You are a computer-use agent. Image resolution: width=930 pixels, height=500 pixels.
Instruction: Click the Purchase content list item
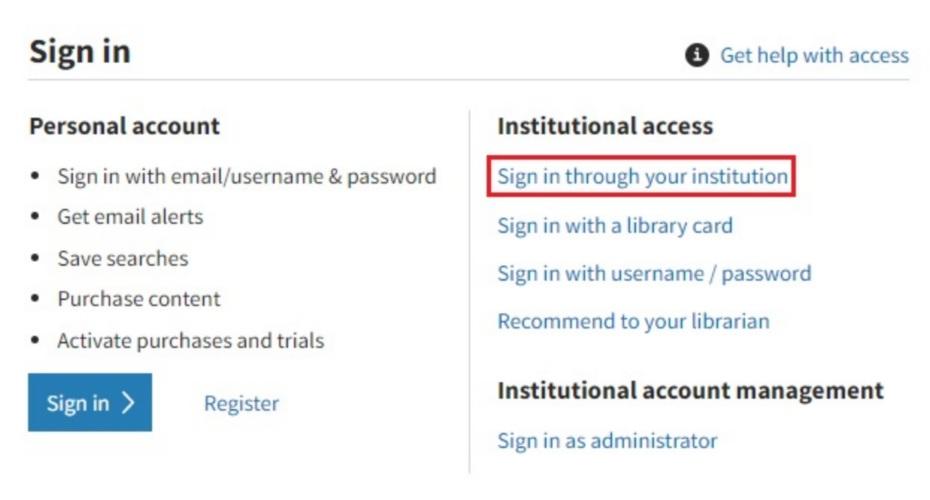pos(139,299)
